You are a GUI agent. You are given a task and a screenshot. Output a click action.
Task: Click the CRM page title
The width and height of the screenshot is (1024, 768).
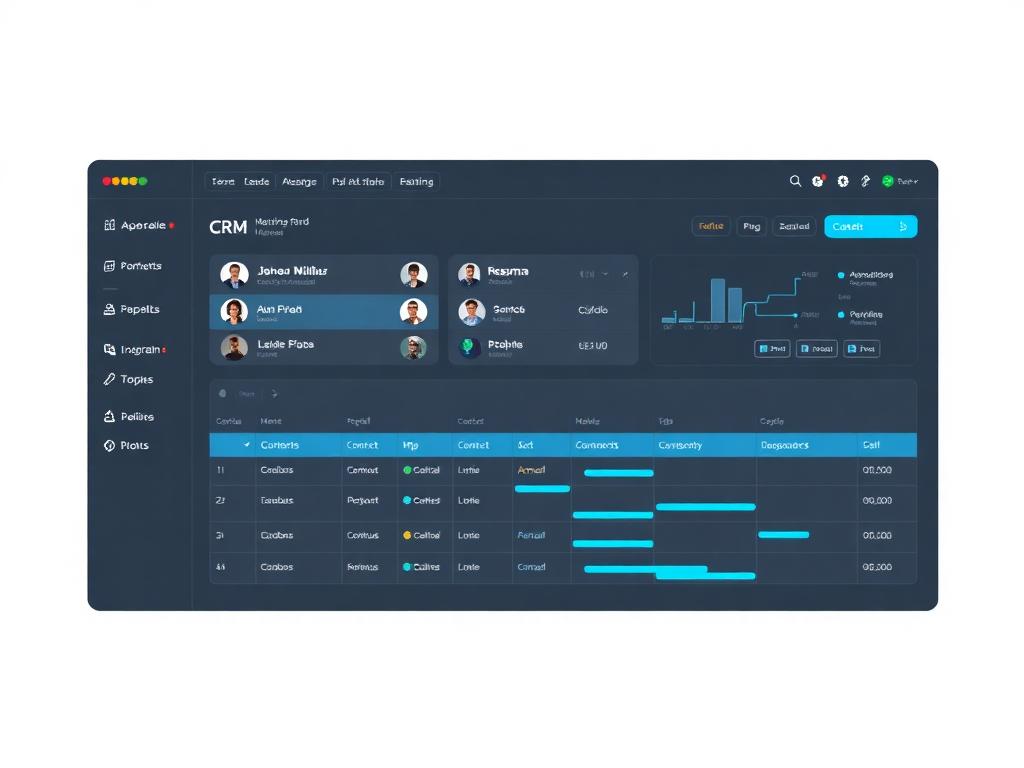(x=228, y=227)
